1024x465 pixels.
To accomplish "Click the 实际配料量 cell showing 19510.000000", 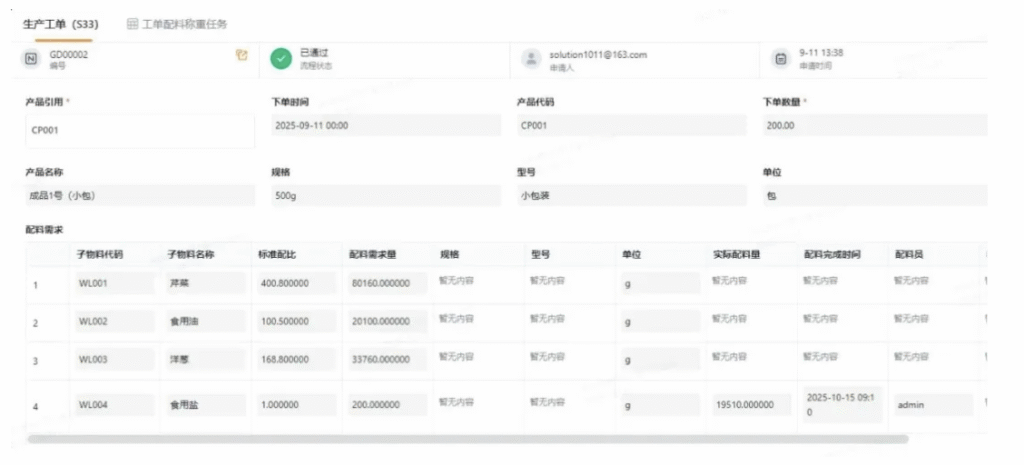I will (x=750, y=405).
